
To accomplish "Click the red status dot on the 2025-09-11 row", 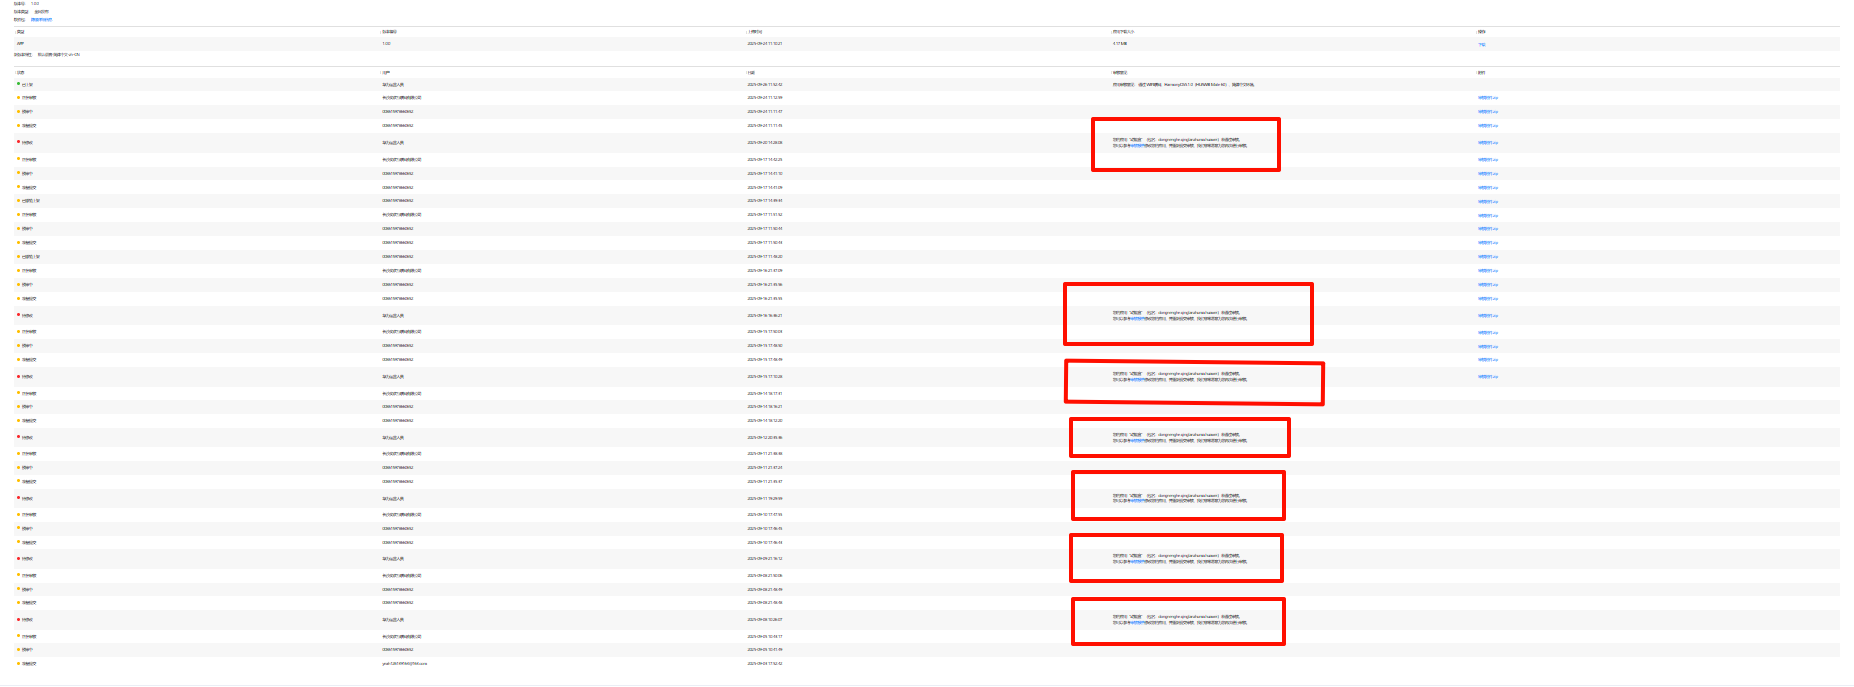I will pyautogui.click(x=18, y=498).
